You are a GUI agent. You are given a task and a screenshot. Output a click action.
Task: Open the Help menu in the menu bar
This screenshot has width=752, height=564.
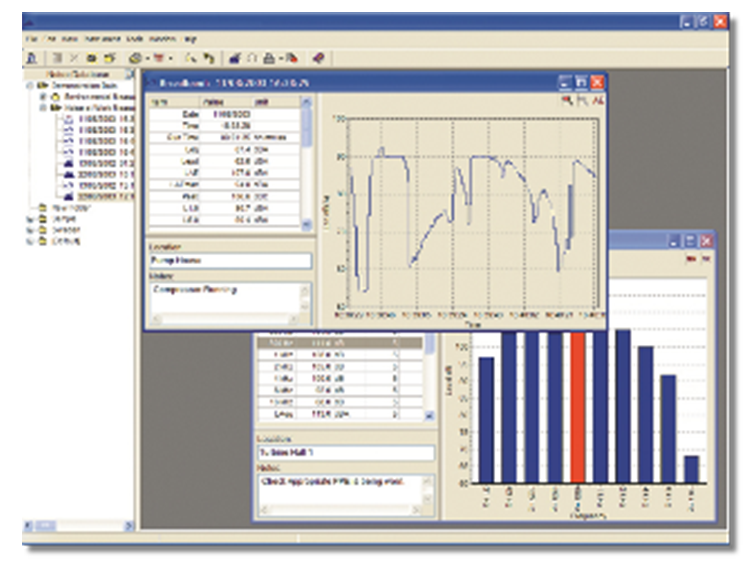[189, 38]
